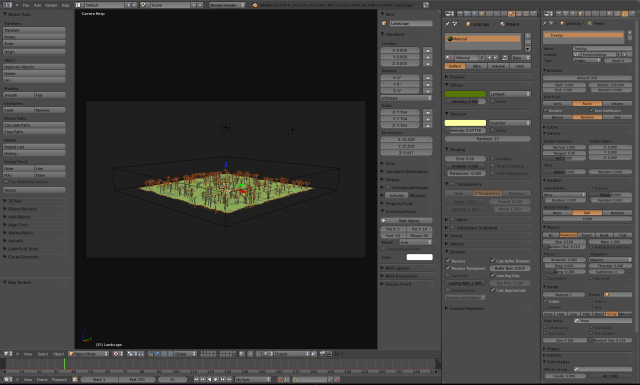This screenshot has width=640, height=385.
Task: Enable the Transparency panel checkbox
Action: point(453,184)
